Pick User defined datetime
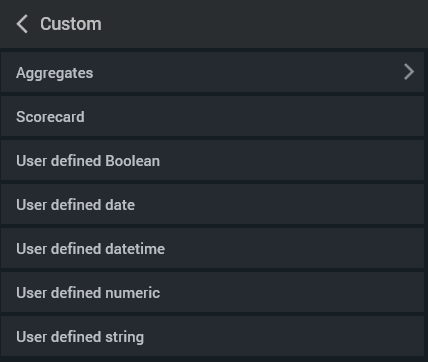The image size is (428, 362). 212,248
